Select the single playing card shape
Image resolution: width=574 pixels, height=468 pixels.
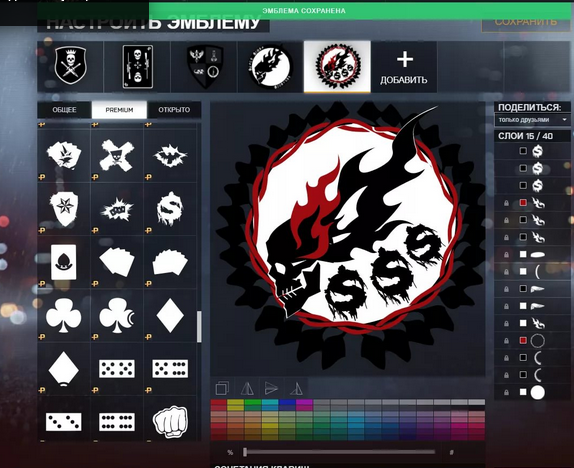[64, 262]
